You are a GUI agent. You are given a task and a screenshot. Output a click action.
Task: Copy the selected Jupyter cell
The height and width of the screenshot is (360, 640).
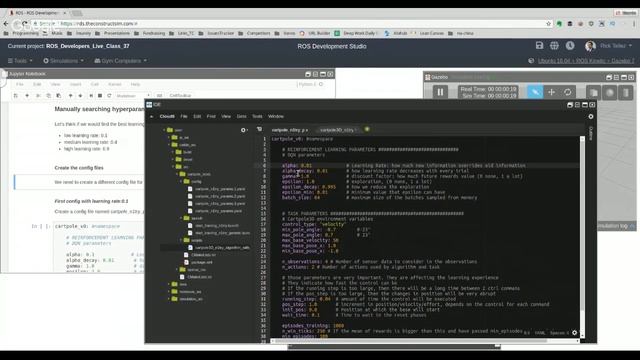coord(48,96)
